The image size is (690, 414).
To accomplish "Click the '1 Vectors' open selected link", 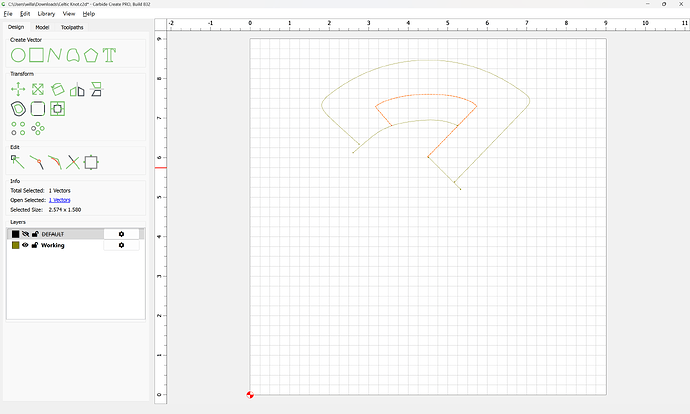I will click(x=59, y=200).
